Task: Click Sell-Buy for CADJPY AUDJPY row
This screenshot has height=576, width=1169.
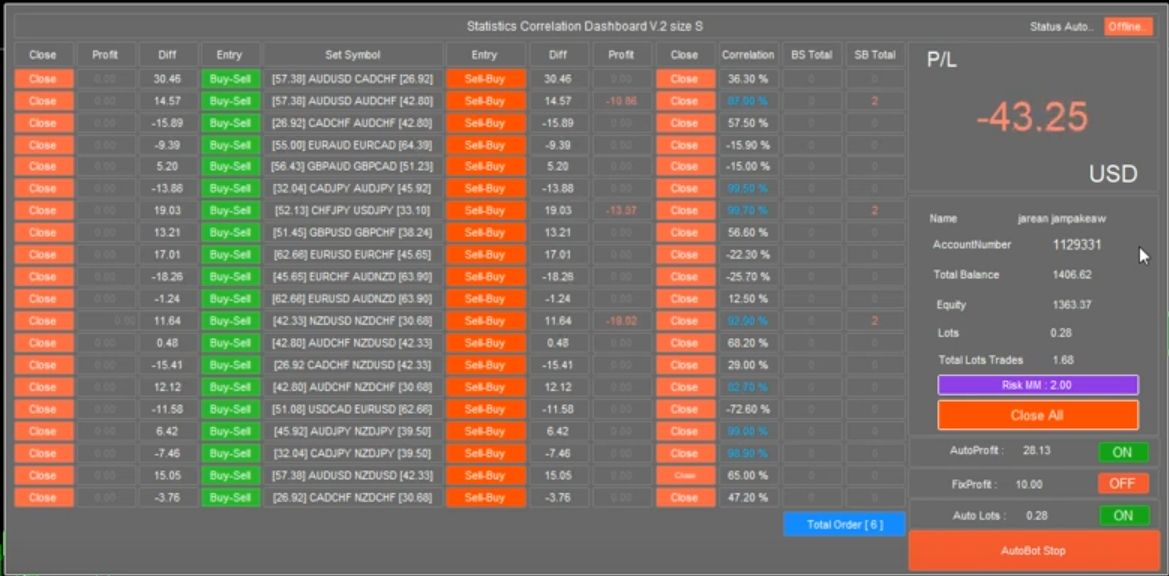Action: (485, 189)
